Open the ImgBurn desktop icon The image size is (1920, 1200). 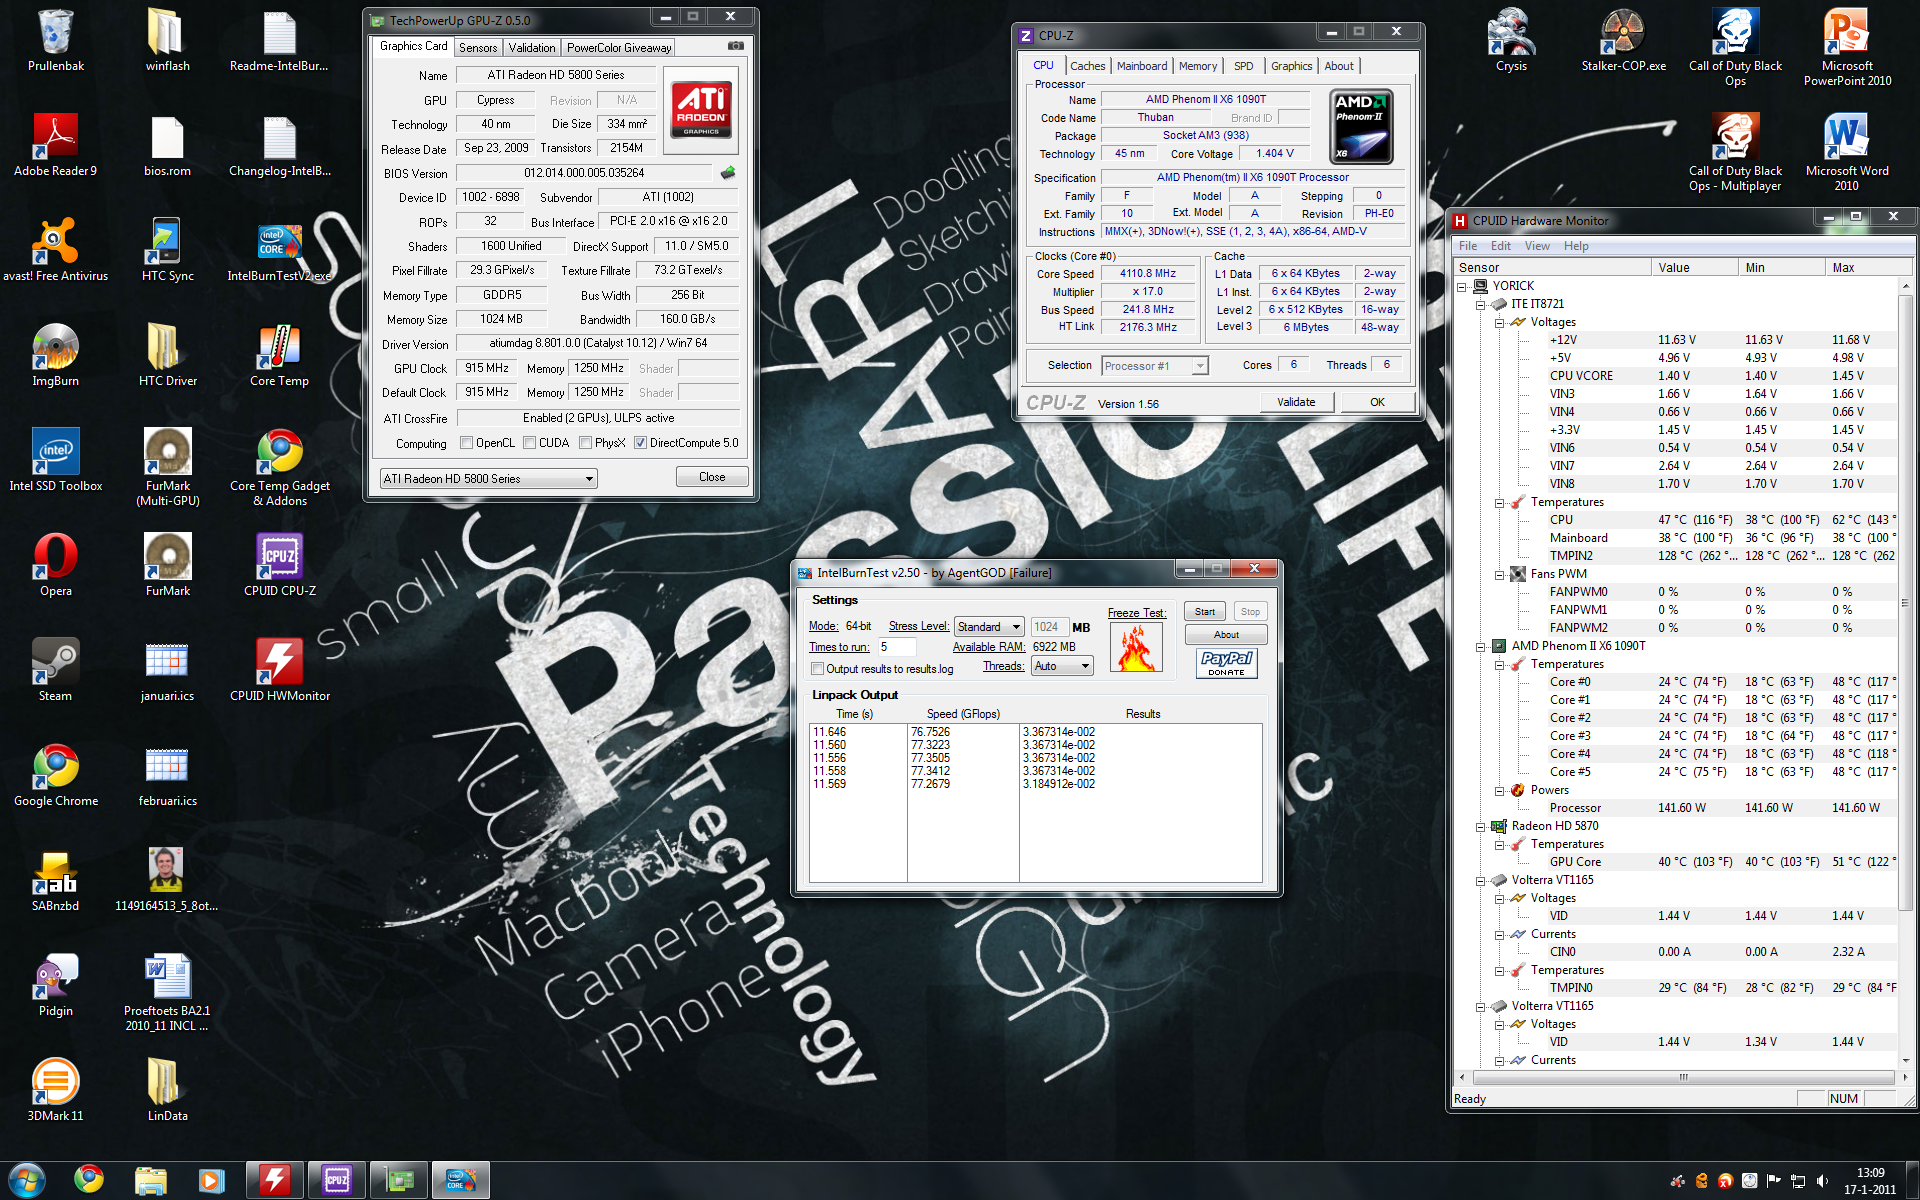[x=56, y=356]
